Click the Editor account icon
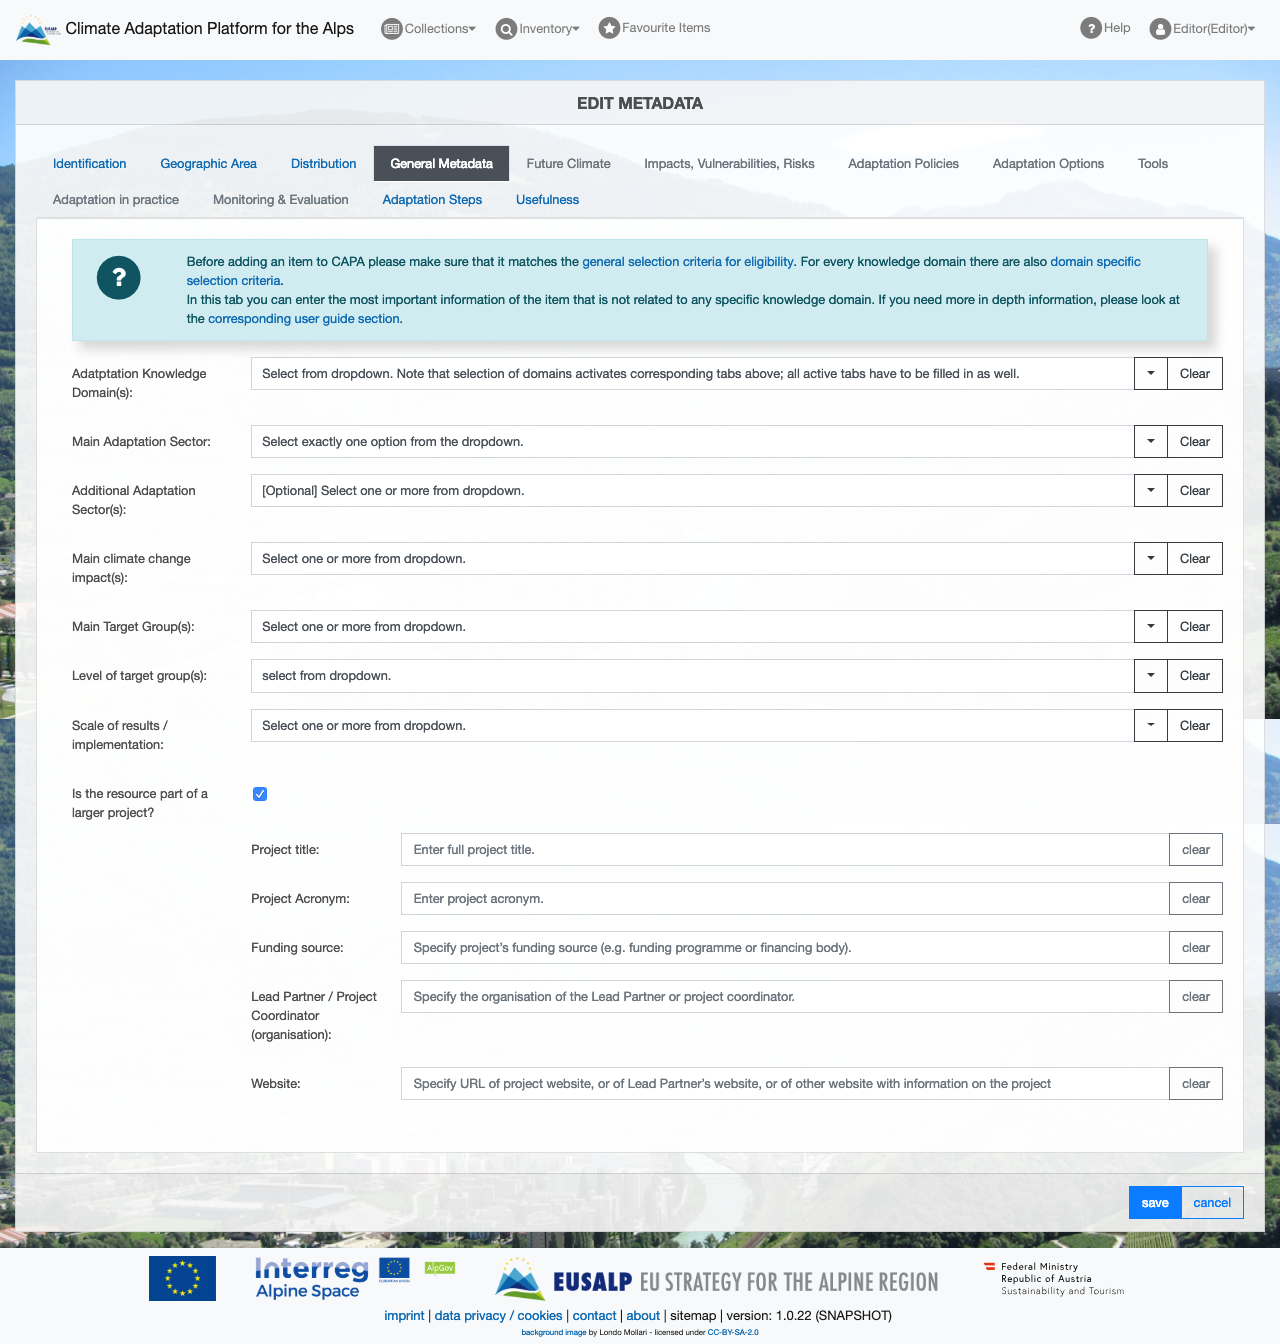Viewport: 1280px width, 1344px height. tap(1159, 28)
